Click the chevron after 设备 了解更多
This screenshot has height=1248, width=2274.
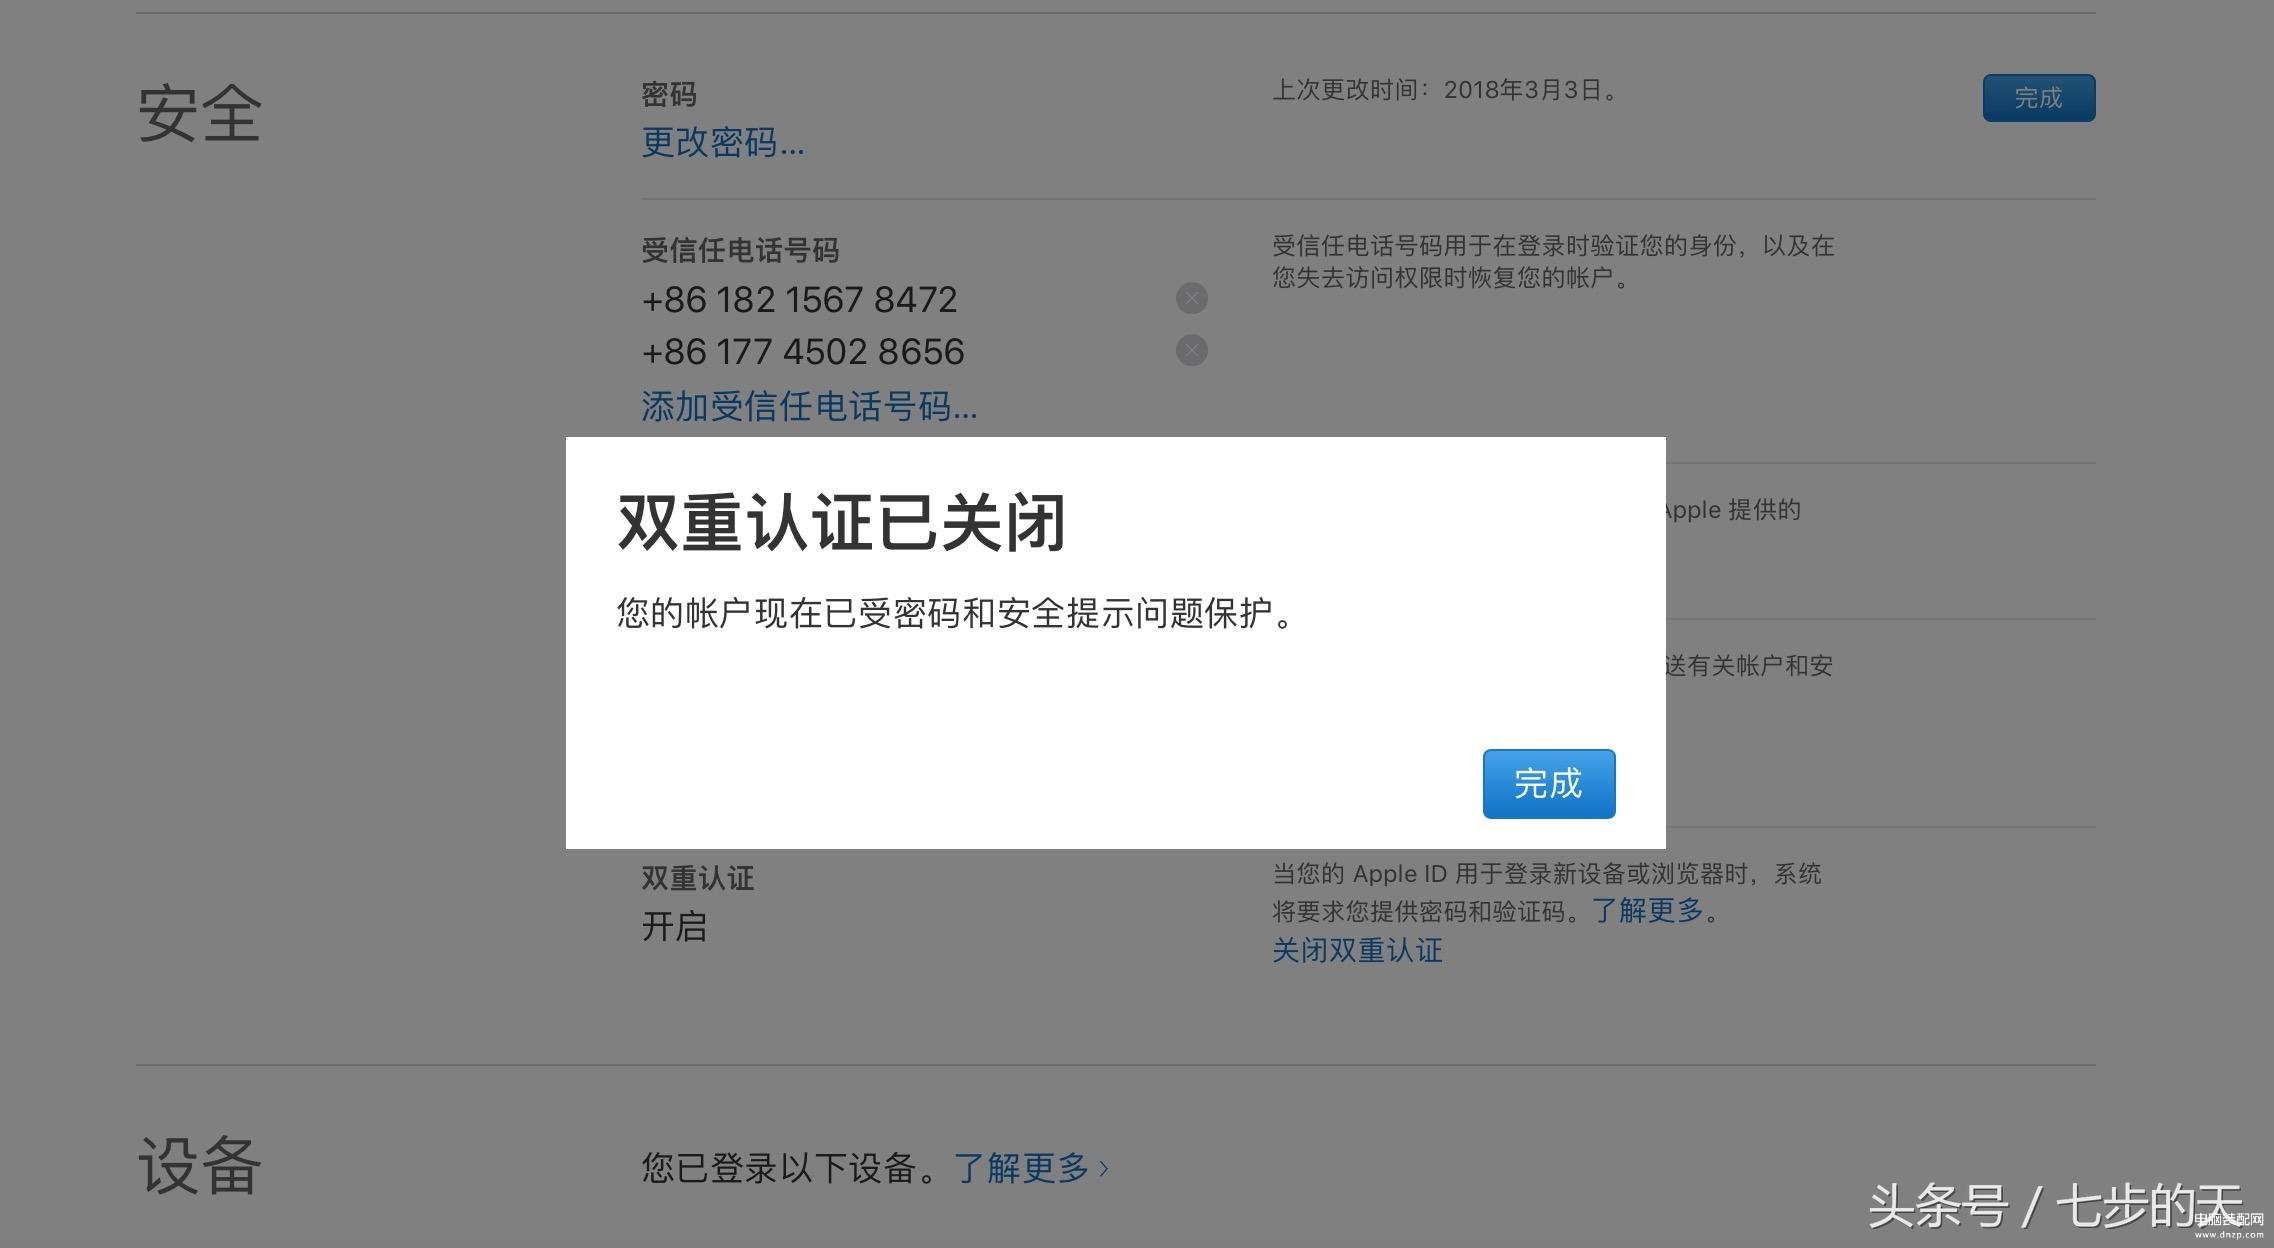1104,1168
